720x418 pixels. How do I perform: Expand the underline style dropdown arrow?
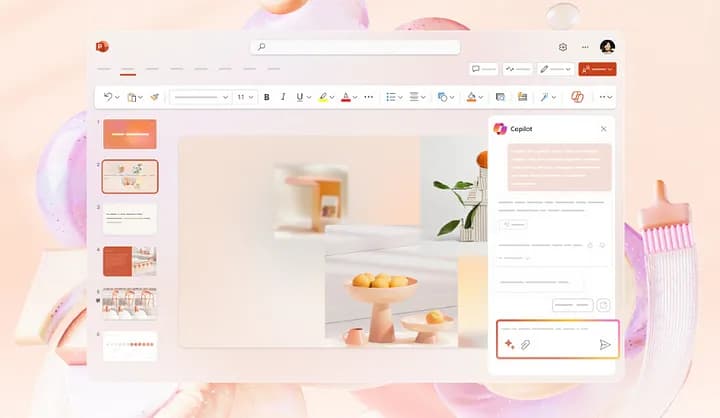click(x=309, y=97)
